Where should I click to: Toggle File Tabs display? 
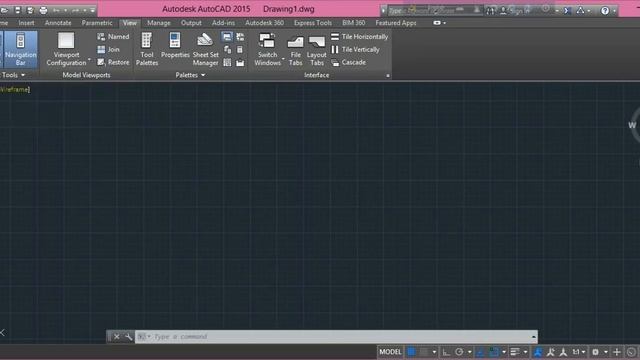296,50
